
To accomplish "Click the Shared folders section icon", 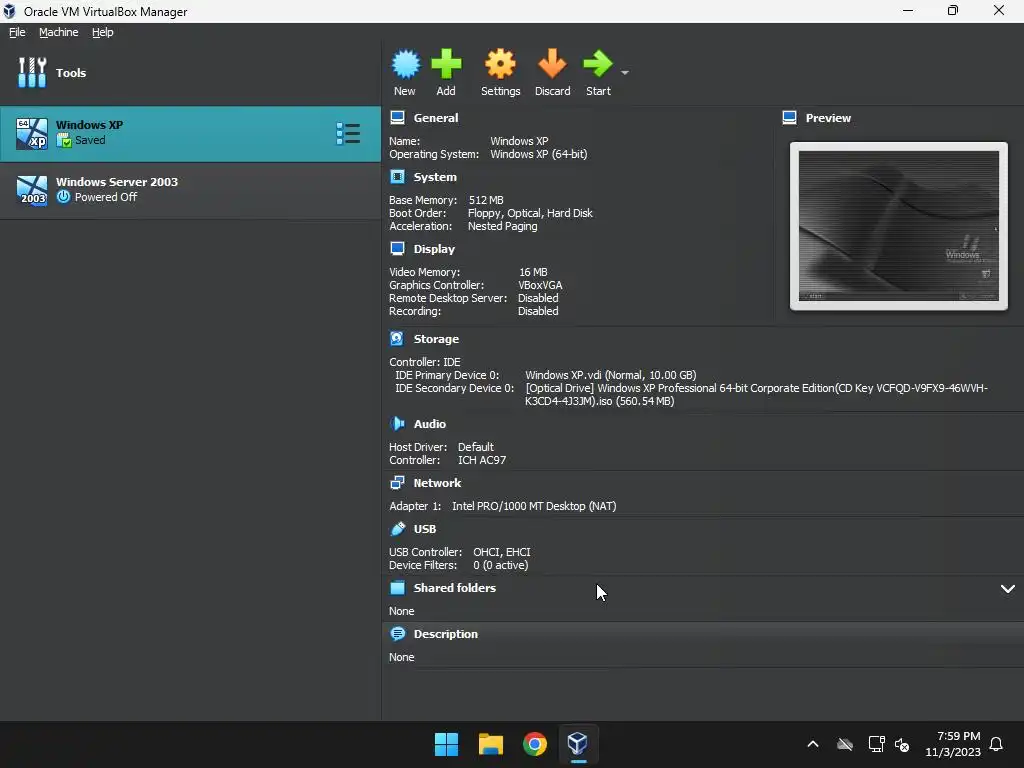I will (397, 588).
